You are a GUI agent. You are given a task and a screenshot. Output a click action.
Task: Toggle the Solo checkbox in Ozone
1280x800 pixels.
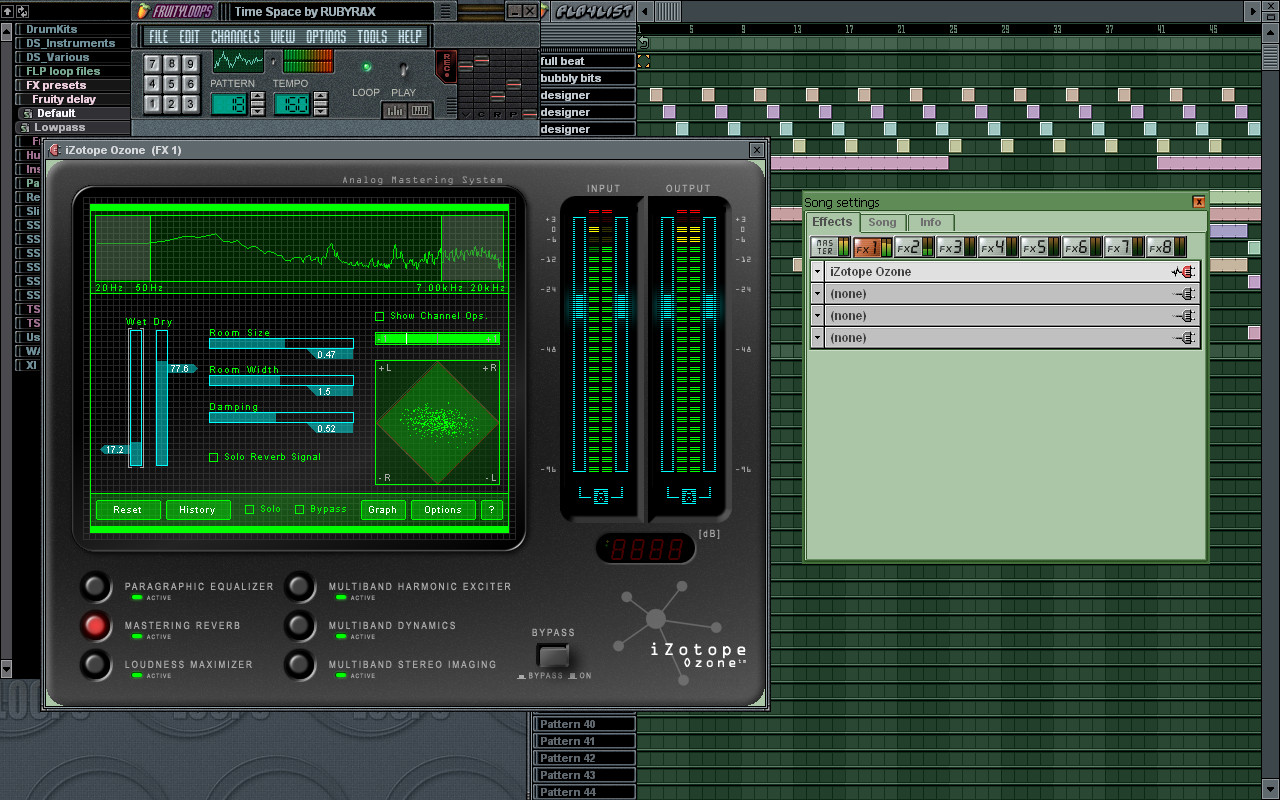pyautogui.click(x=250, y=509)
